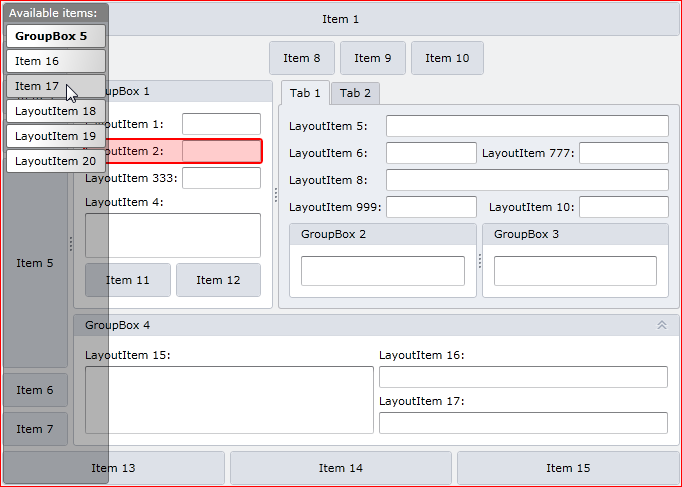The width and height of the screenshot is (682, 487).
Task: Click the Item 11 button
Action: click(128, 280)
